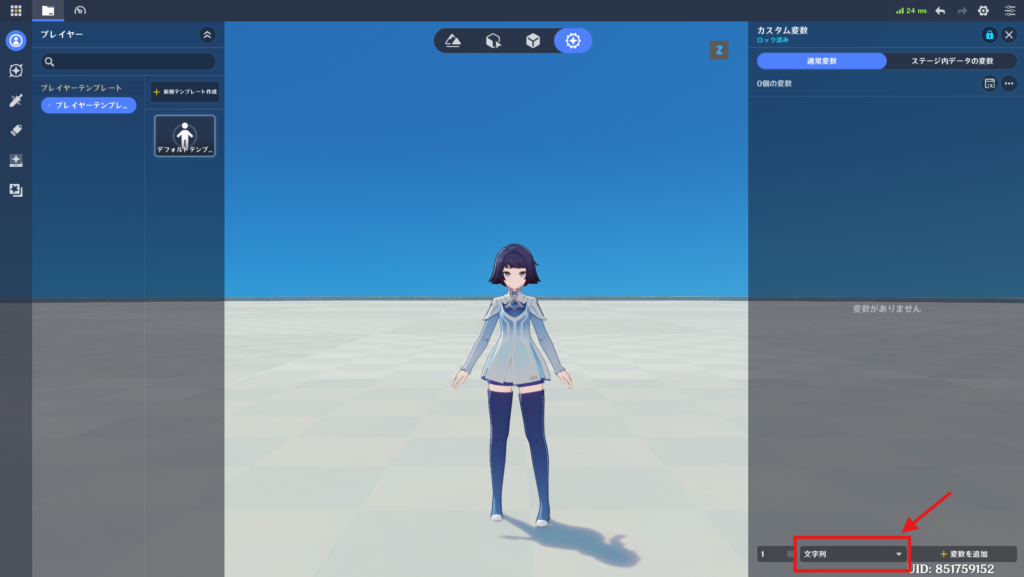Switch to 通常変数 tab
Screen dimensions: 1024x577
pos(822,61)
